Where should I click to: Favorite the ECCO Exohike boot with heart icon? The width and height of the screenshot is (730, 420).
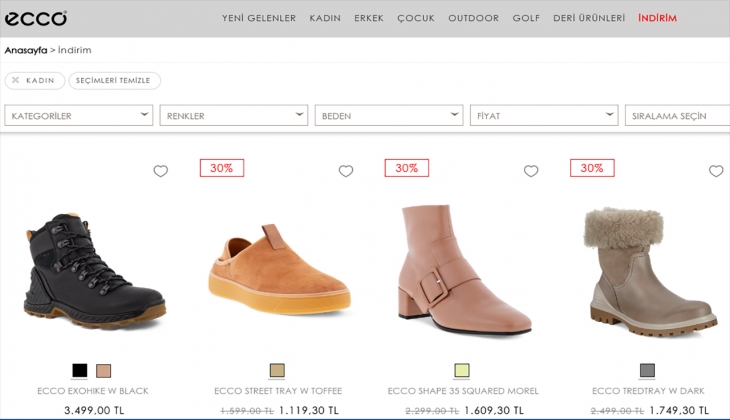coord(160,171)
